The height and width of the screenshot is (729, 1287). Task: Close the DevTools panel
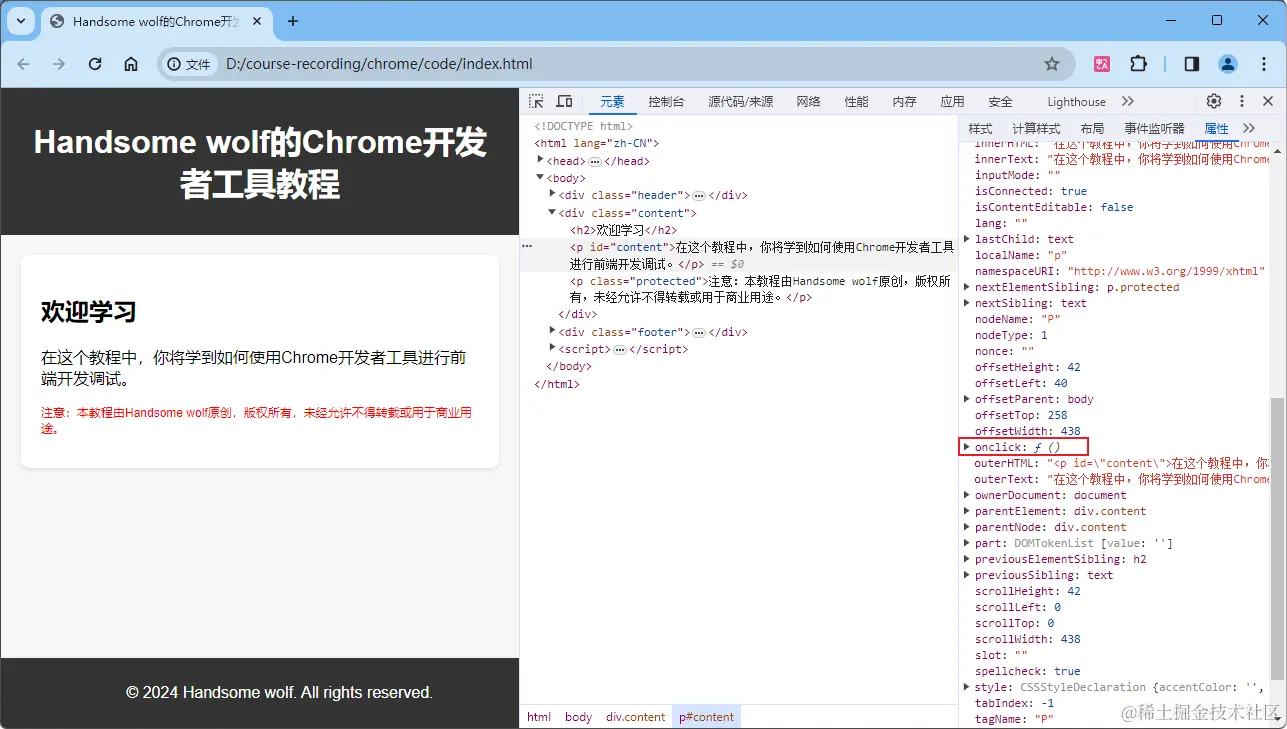(1268, 101)
